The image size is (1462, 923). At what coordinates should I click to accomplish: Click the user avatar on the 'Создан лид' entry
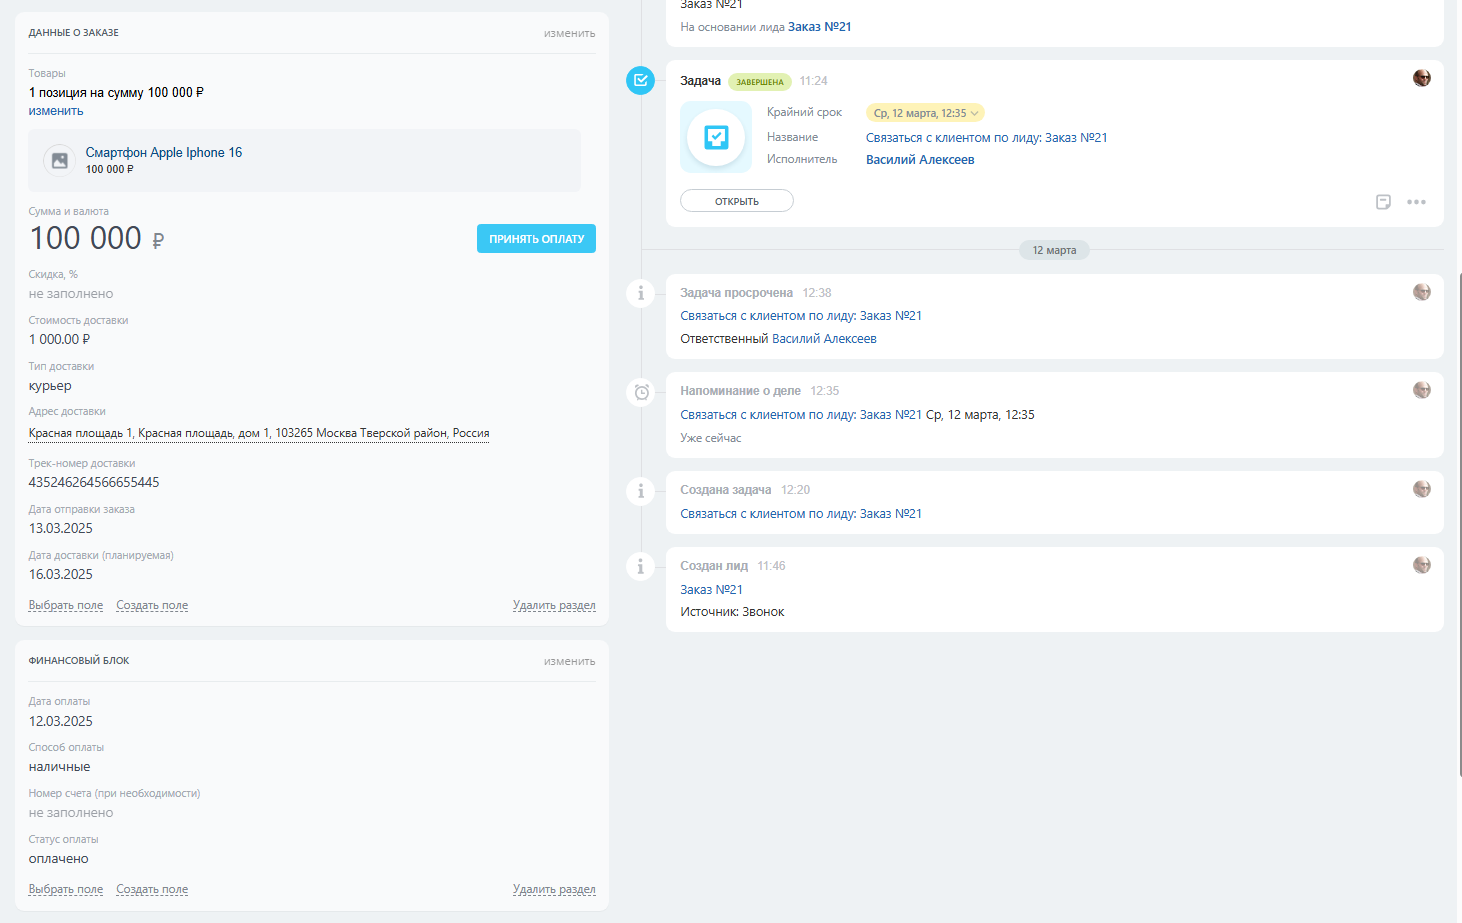point(1421,565)
